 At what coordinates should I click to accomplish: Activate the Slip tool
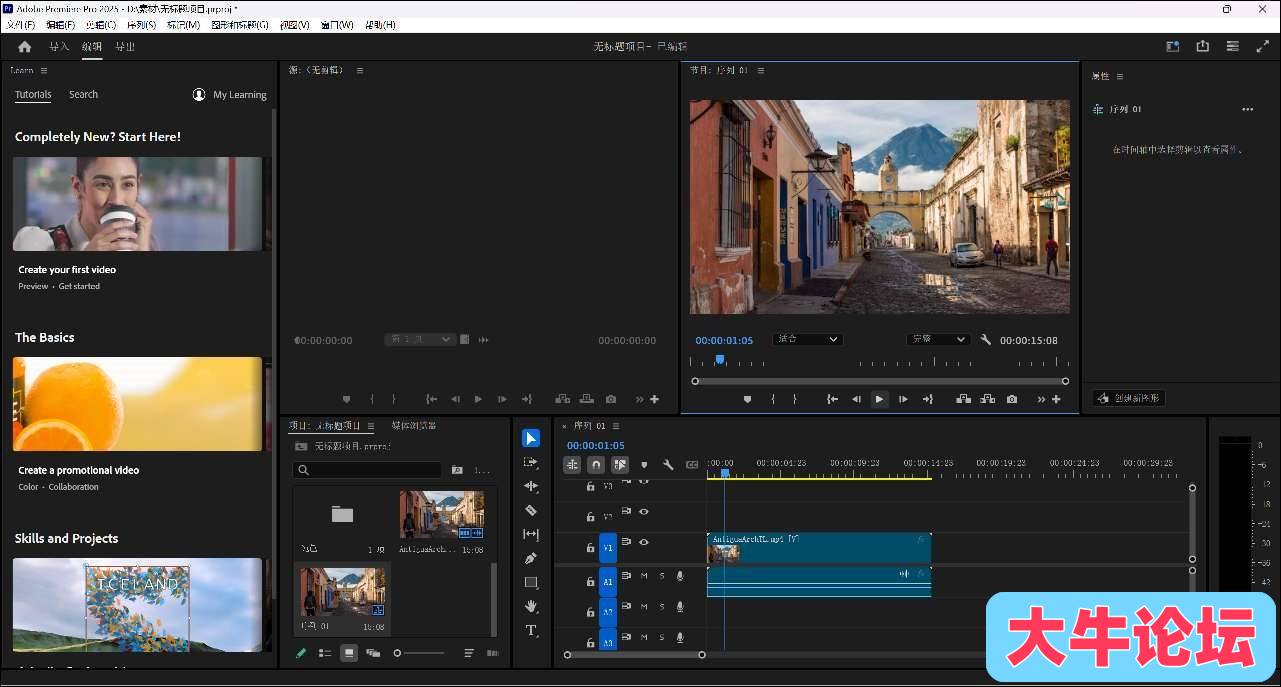tap(531, 534)
